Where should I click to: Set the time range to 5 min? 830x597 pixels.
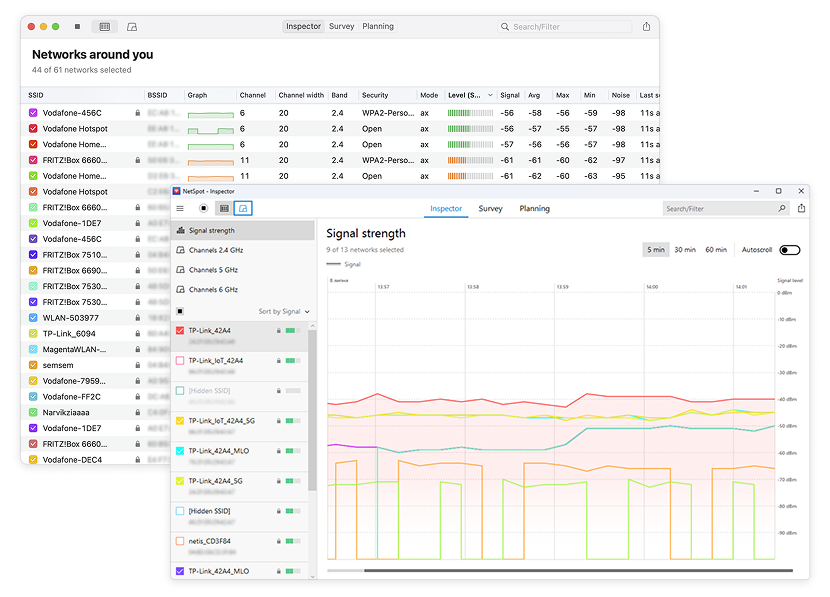[656, 250]
